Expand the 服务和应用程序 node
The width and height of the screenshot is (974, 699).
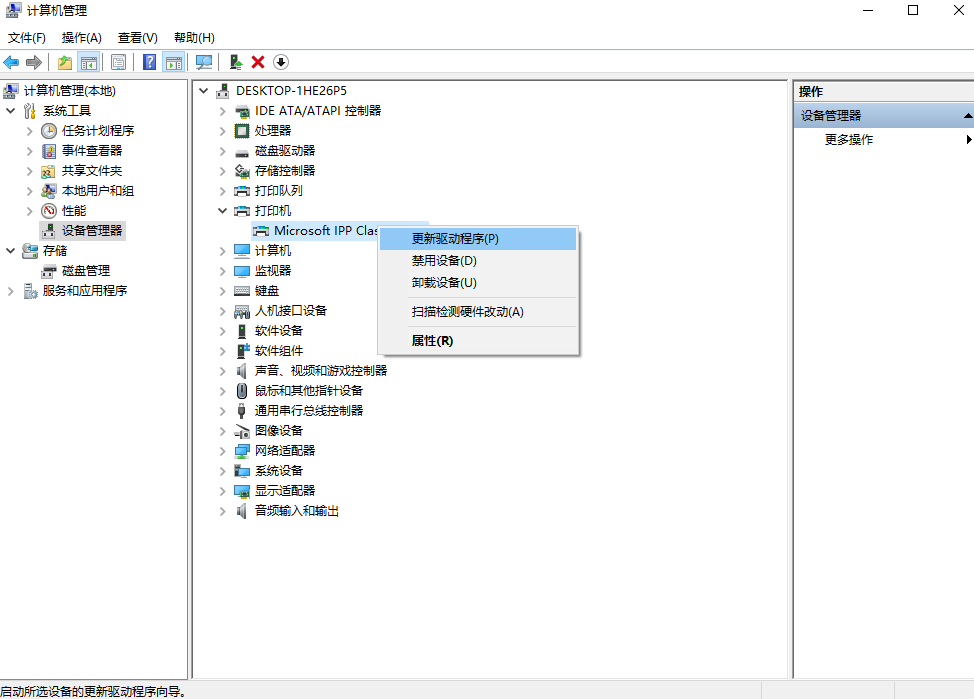point(11,291)
